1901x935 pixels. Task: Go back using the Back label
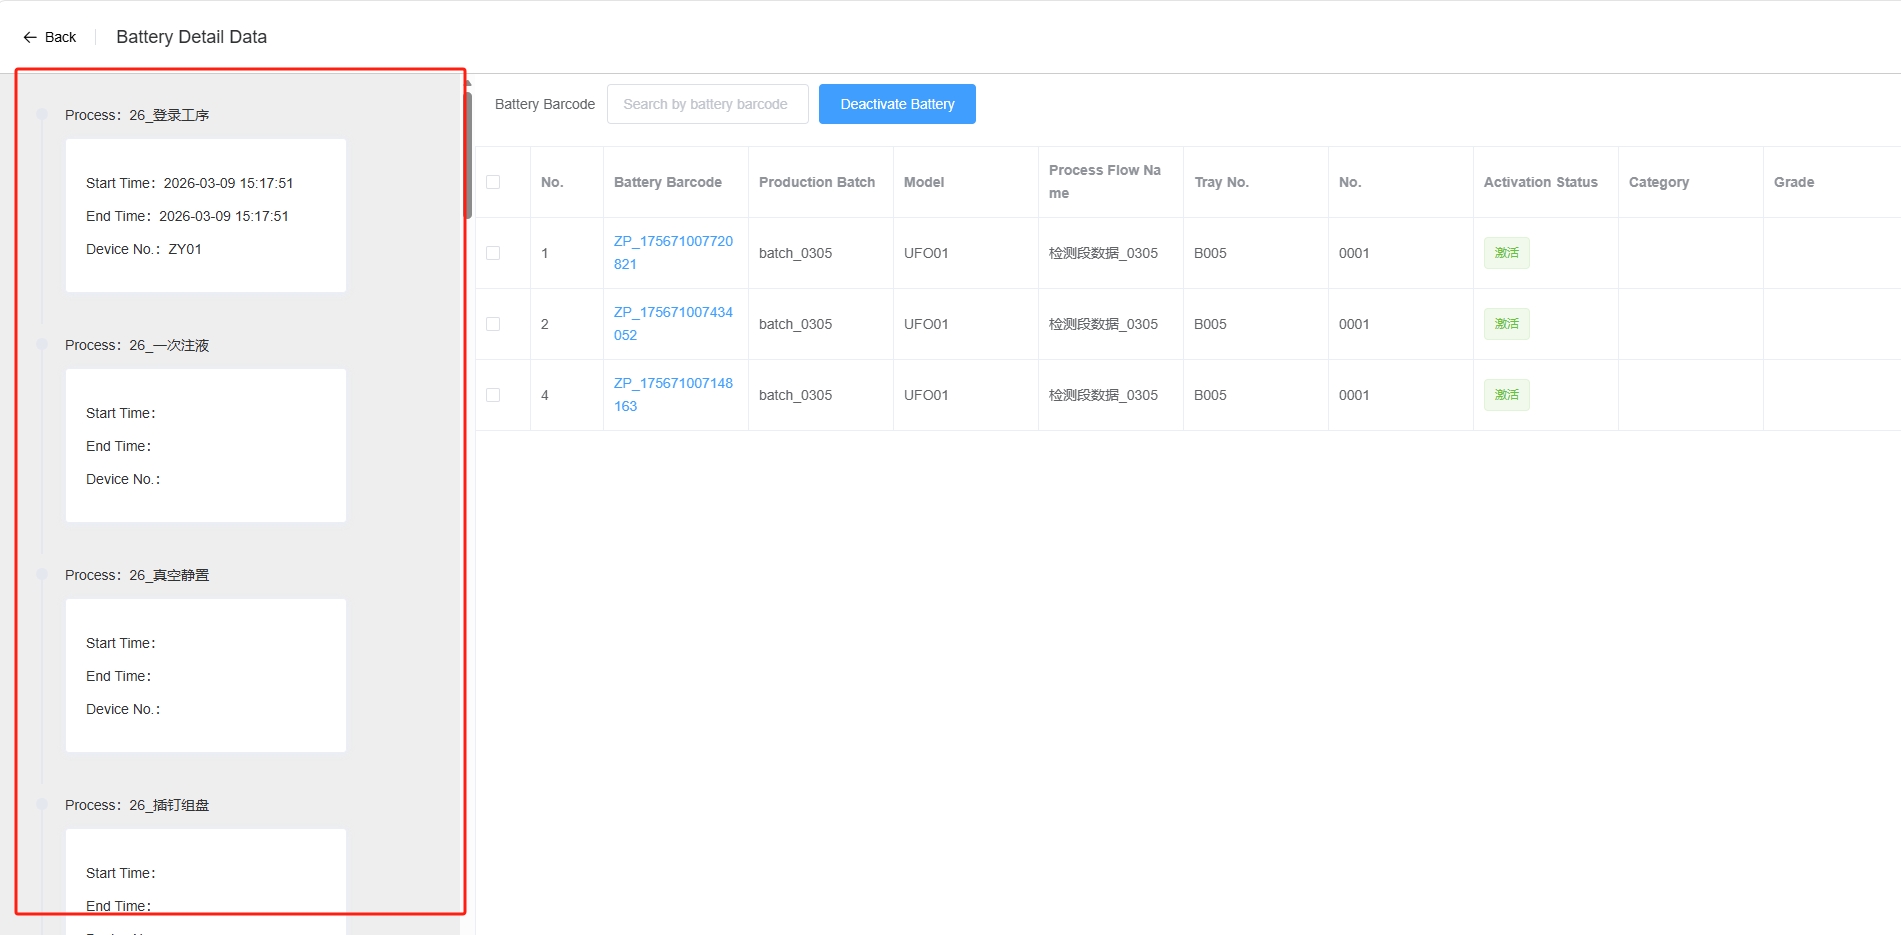[60, 37]
